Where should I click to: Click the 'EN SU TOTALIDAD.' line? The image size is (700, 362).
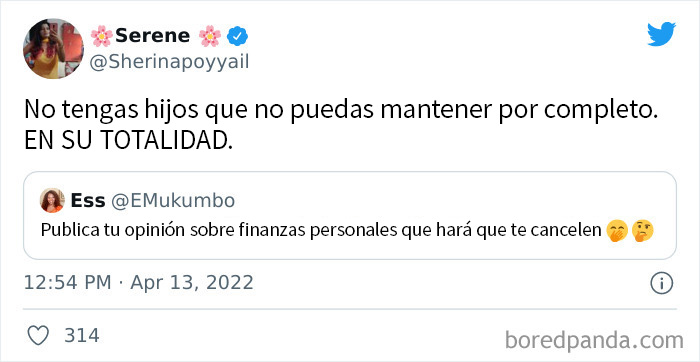click(129, 141)
